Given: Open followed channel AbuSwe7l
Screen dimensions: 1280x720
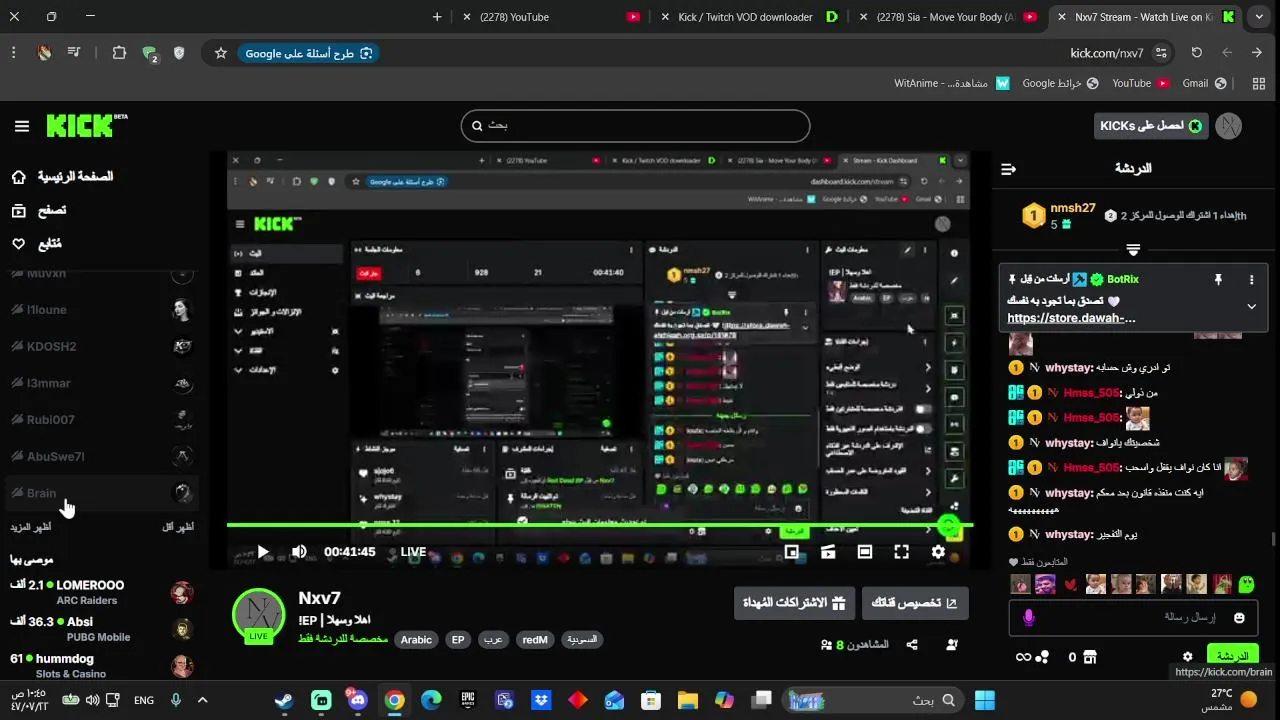Looking at the screenshot, I should coord(100,456).
